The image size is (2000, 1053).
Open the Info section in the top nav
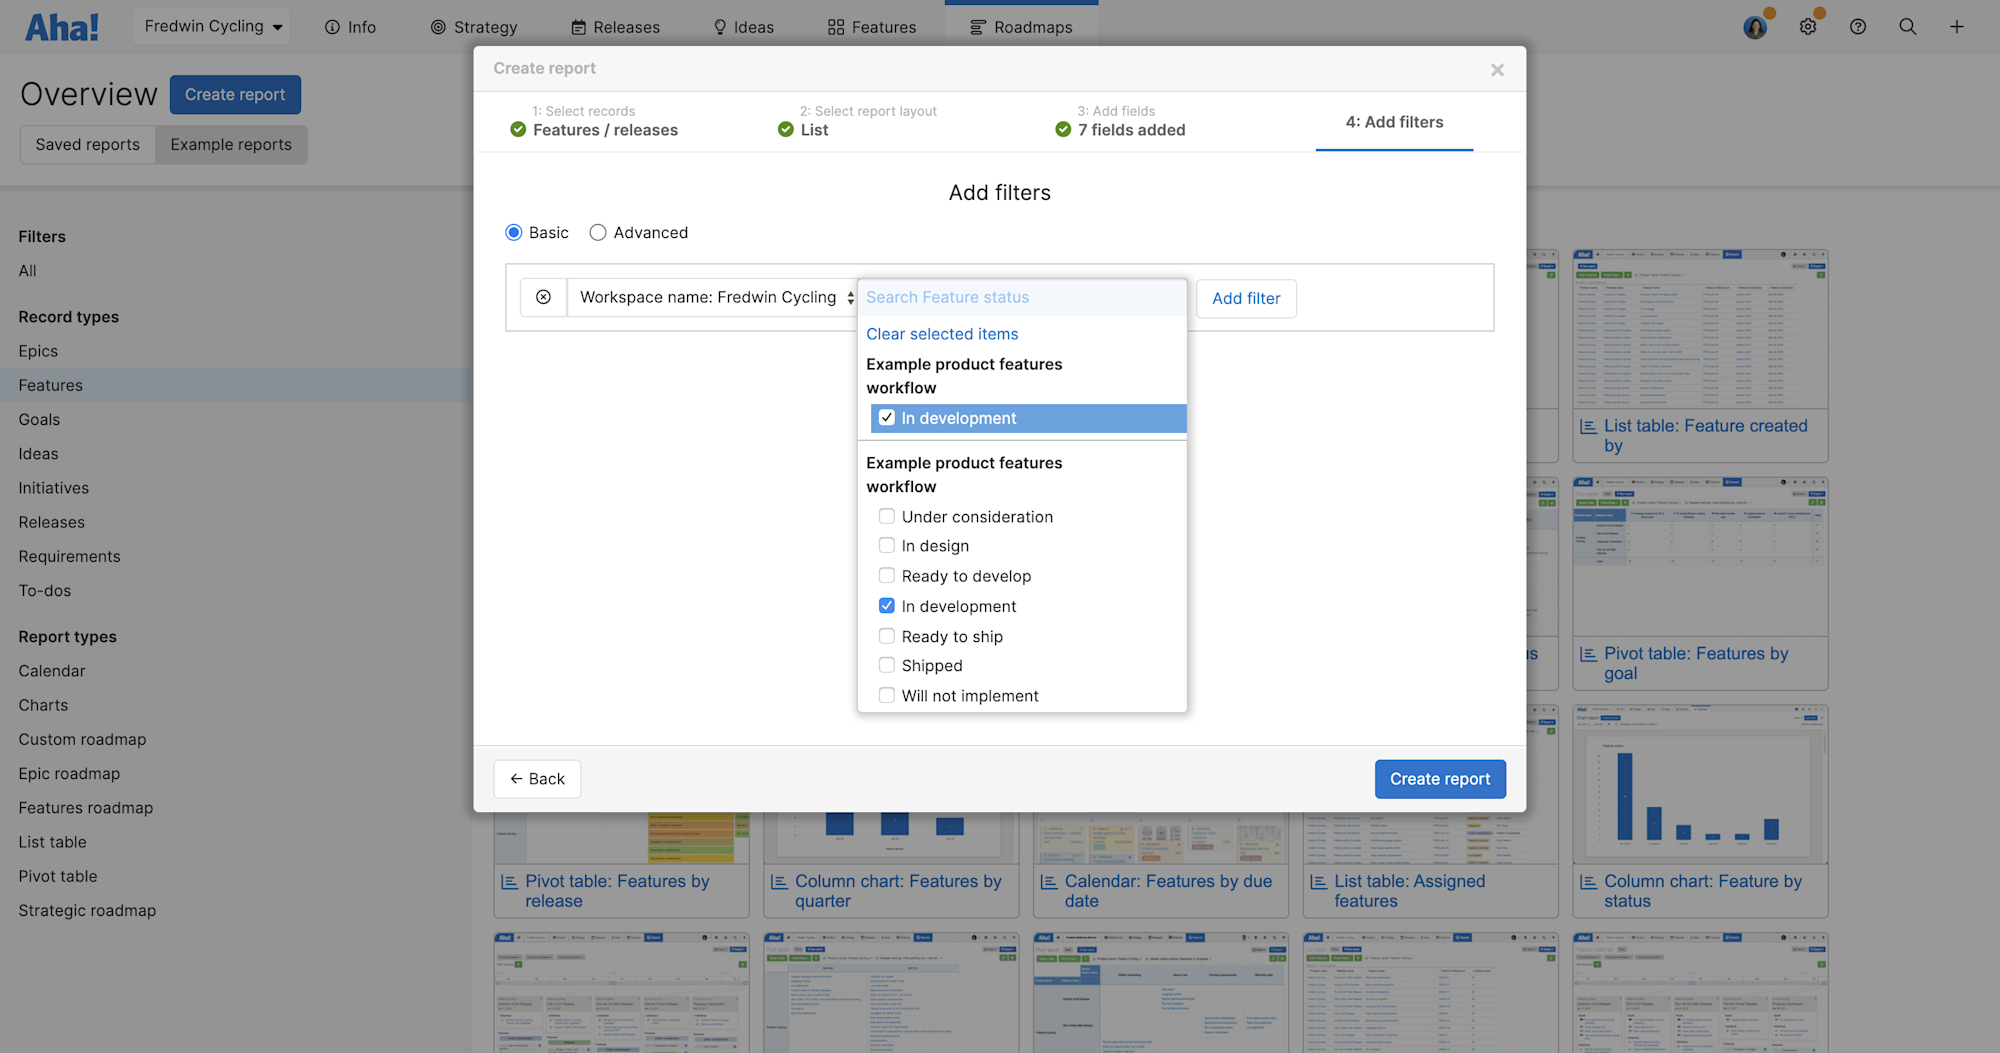[350, 27]
